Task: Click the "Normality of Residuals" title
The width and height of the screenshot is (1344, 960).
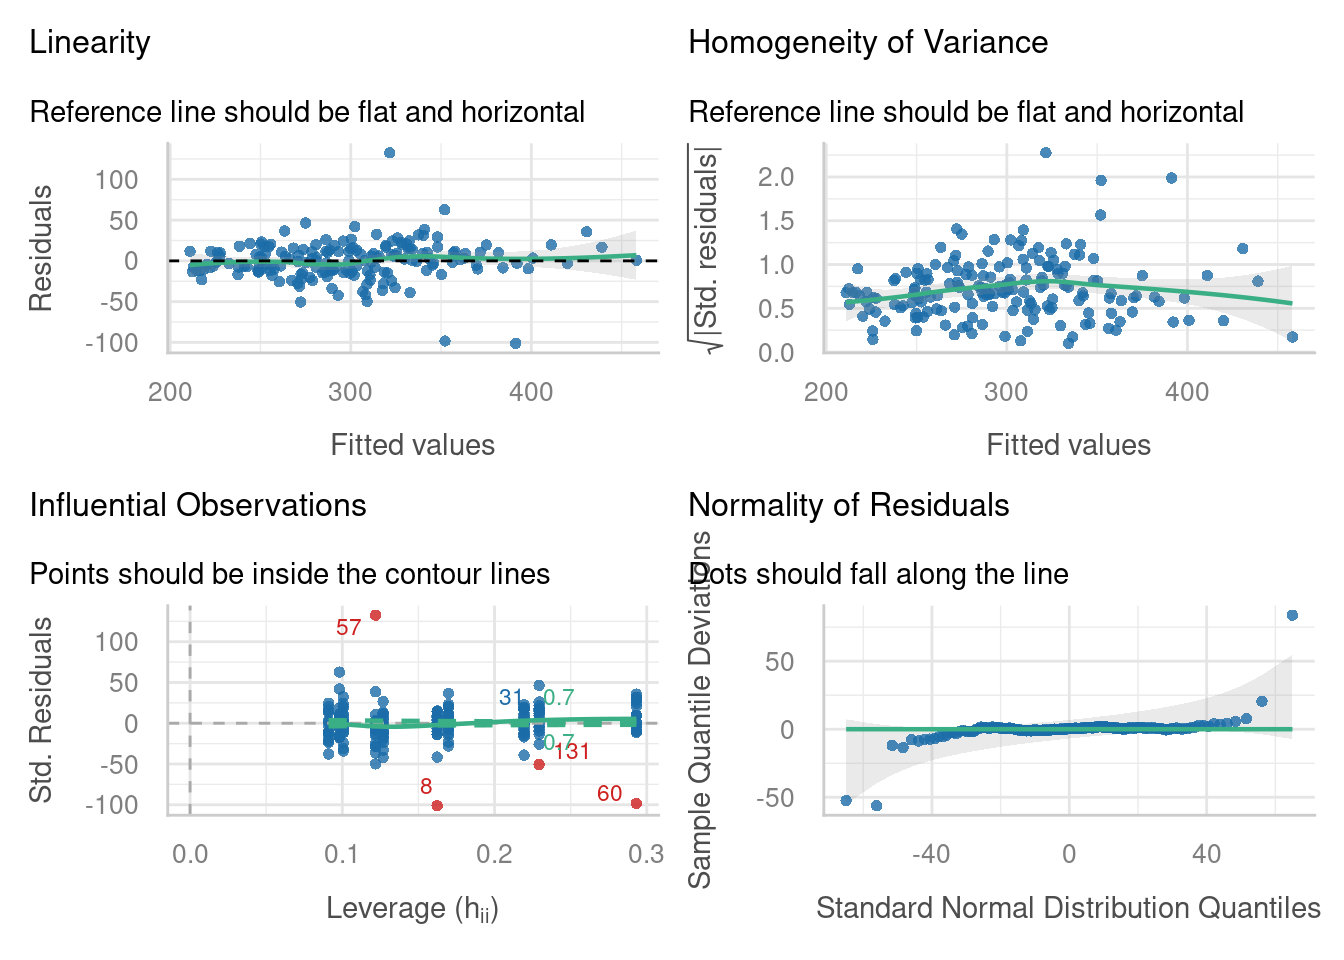Action: click(x=849, y=505)
